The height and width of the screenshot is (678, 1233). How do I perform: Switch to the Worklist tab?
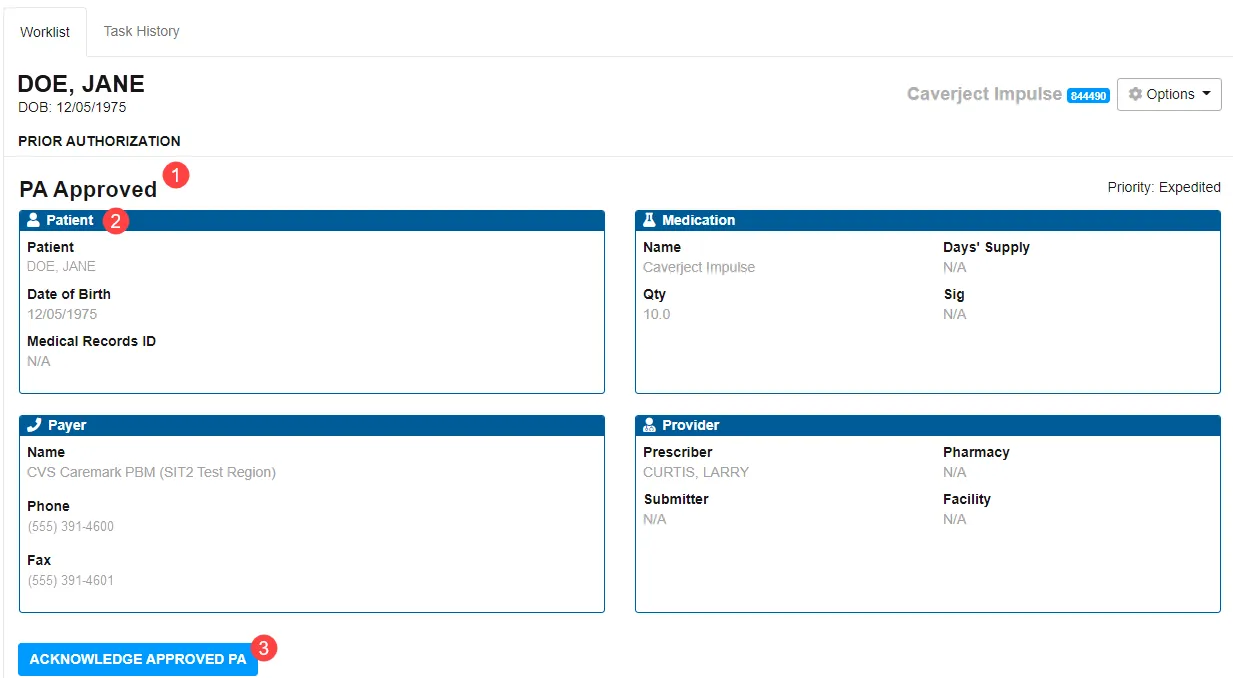point(45,32)
